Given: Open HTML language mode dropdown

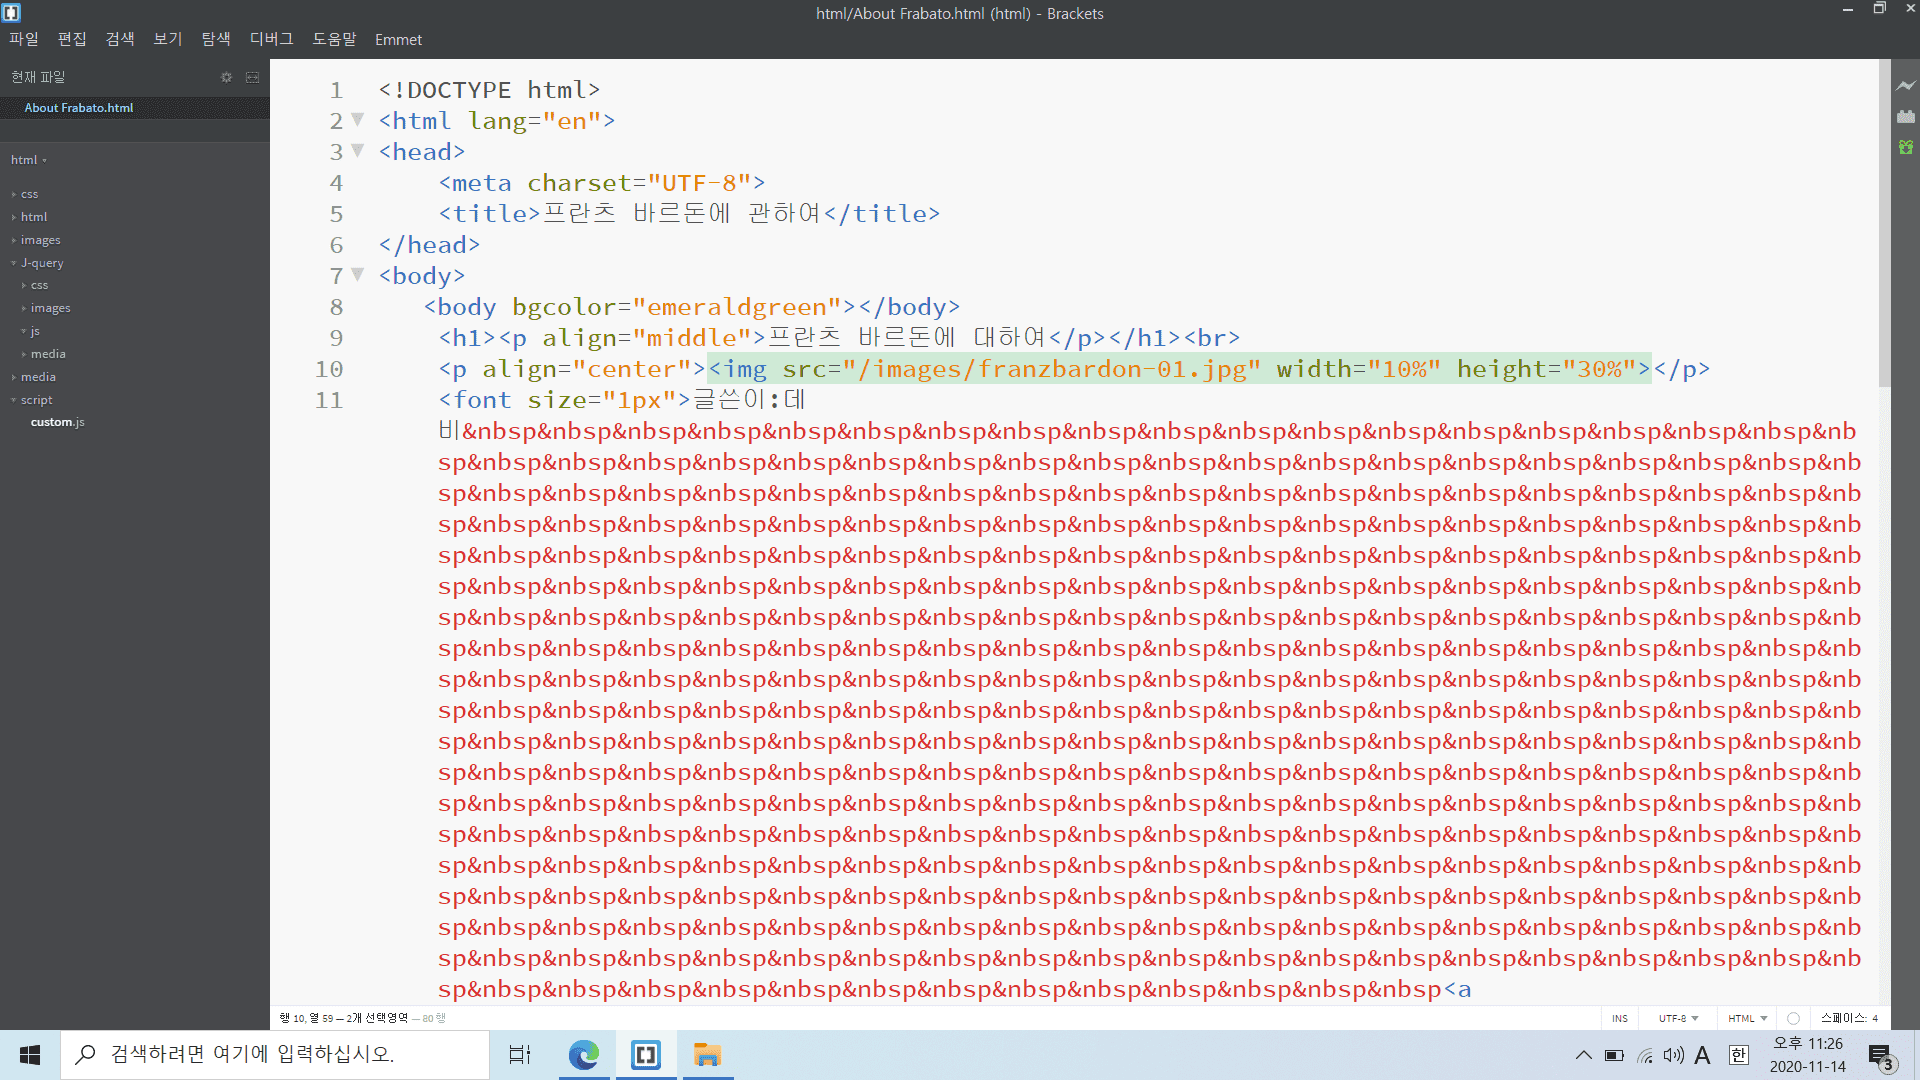Looking at the screenshot, I should coord(1747,1018).
